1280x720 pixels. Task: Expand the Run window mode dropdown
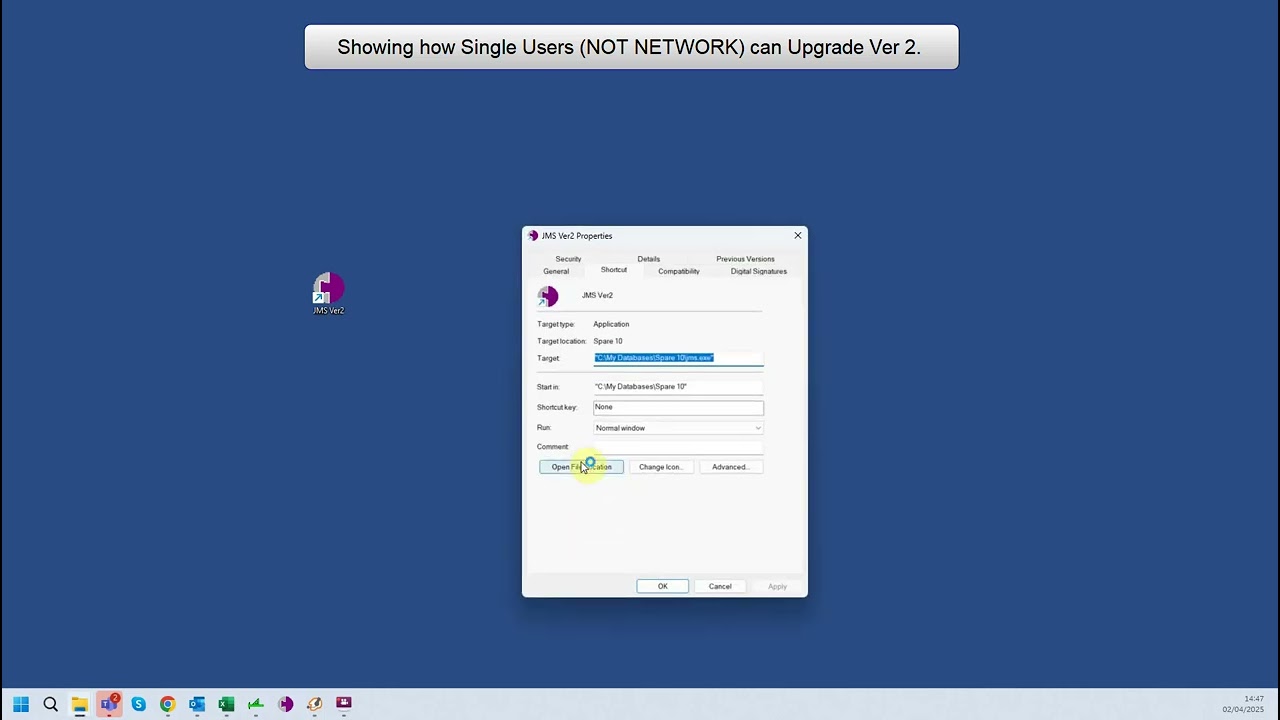pos(678,428)
